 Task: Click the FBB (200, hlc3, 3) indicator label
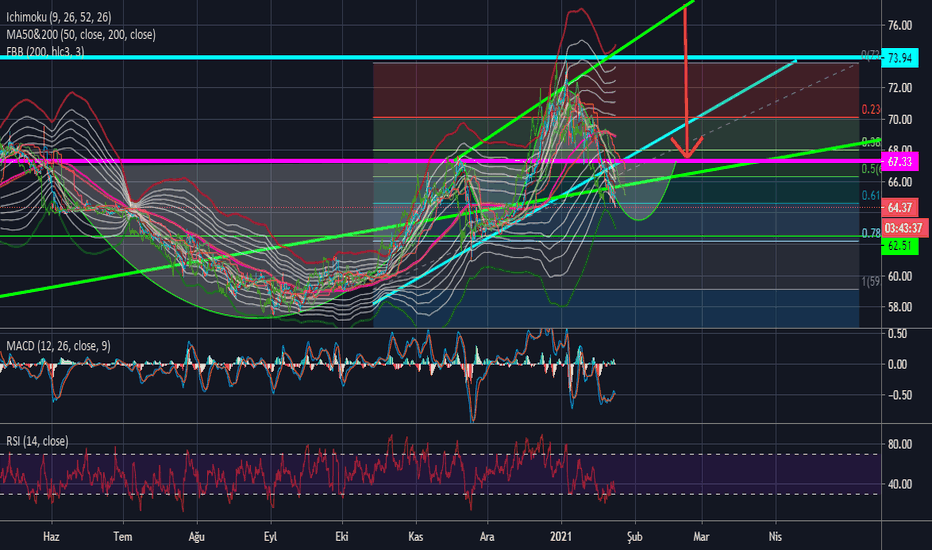45,52
